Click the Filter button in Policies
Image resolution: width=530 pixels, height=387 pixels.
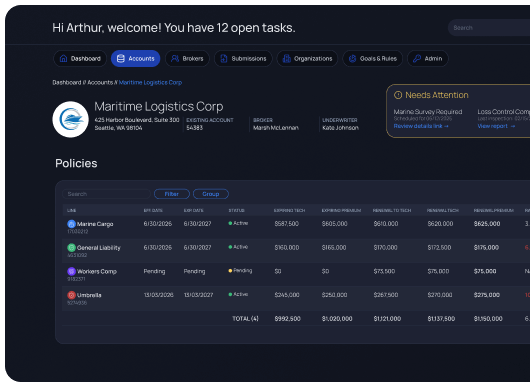click(x=172, y=194)
